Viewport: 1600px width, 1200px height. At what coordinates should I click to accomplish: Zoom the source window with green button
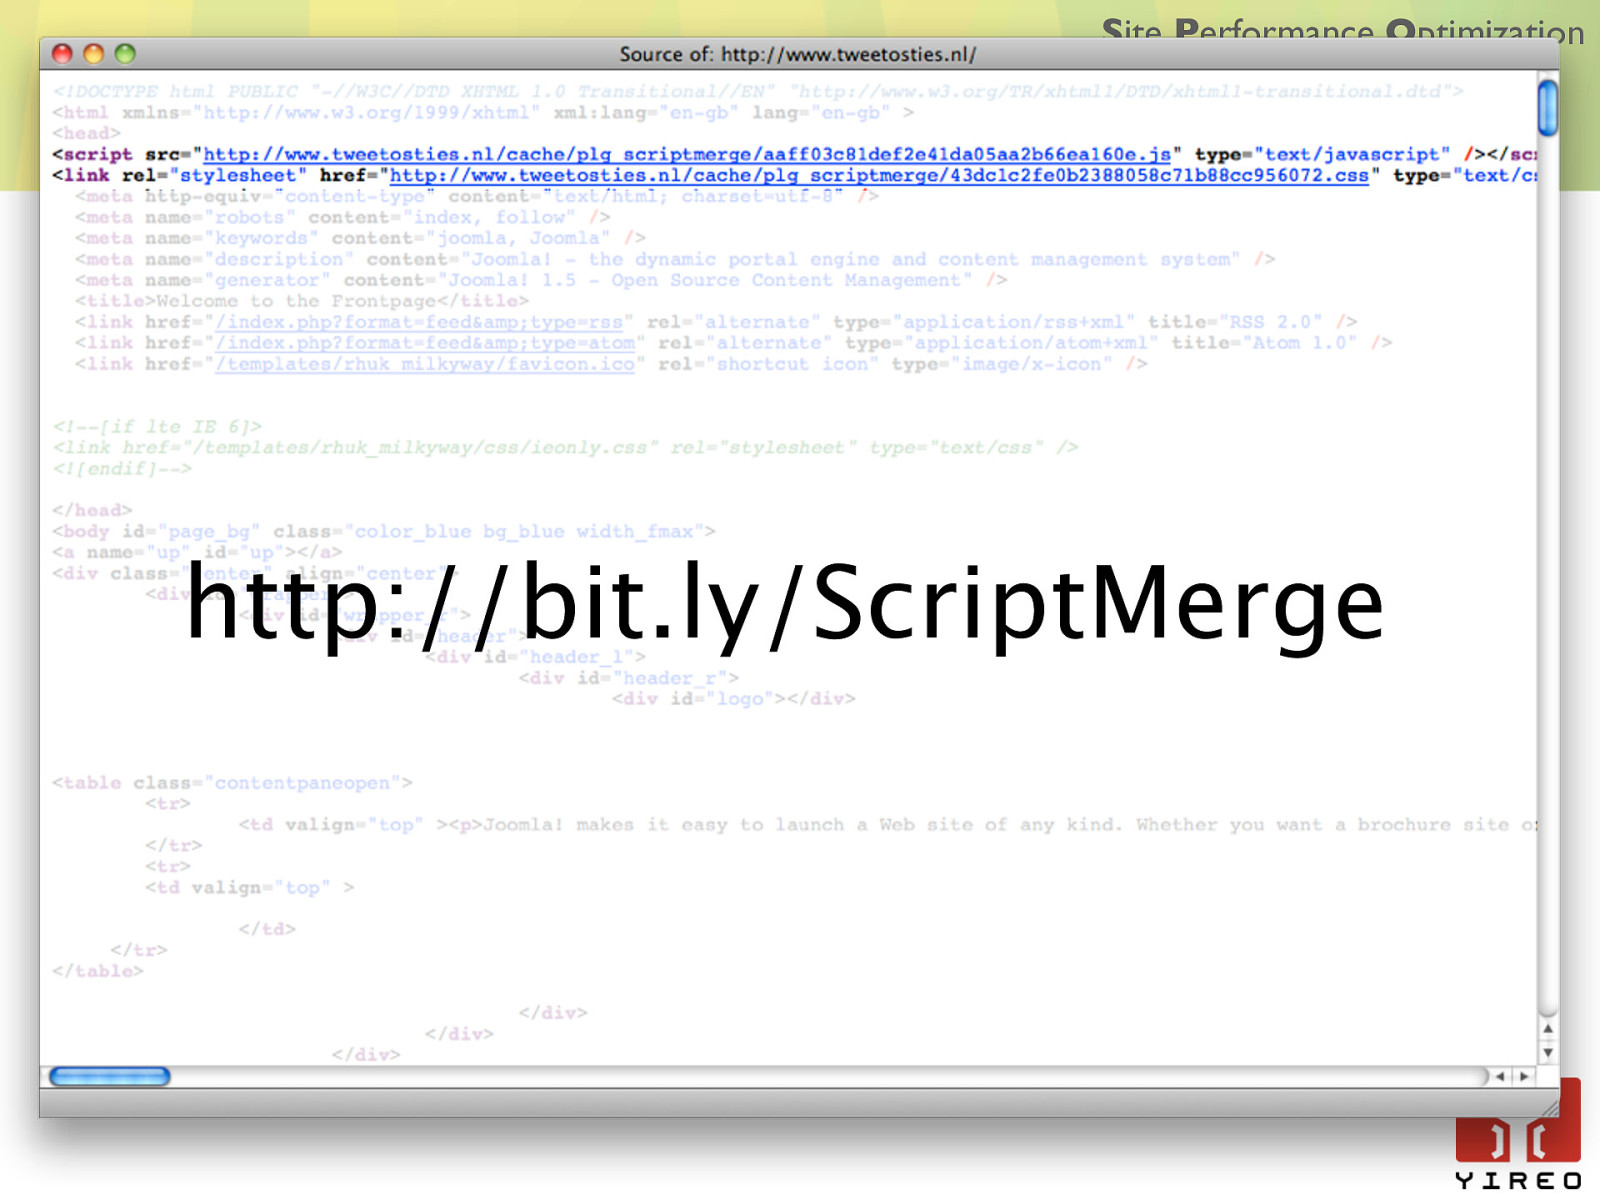point(125,54)
